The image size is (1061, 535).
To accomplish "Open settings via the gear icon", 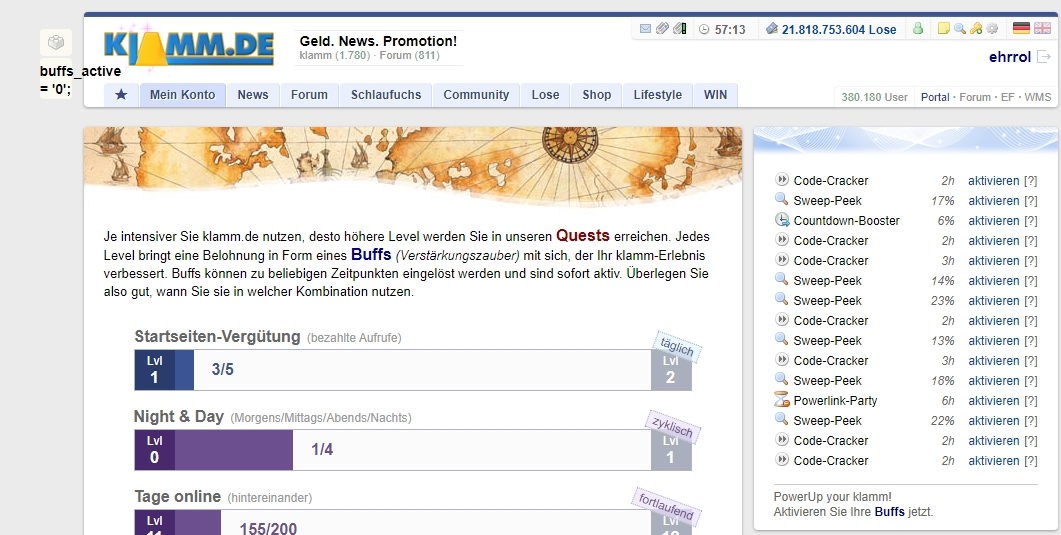I will click(991, 29).
